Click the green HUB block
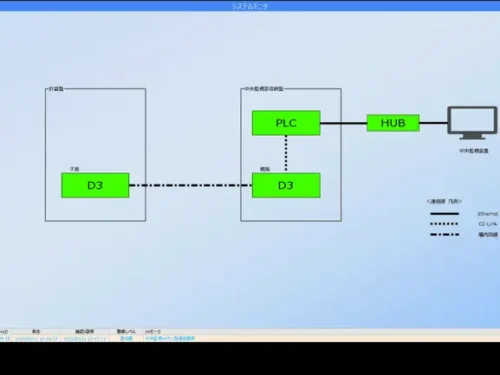The height and width of the screenshot is (375, 500). tap(393, 123)
